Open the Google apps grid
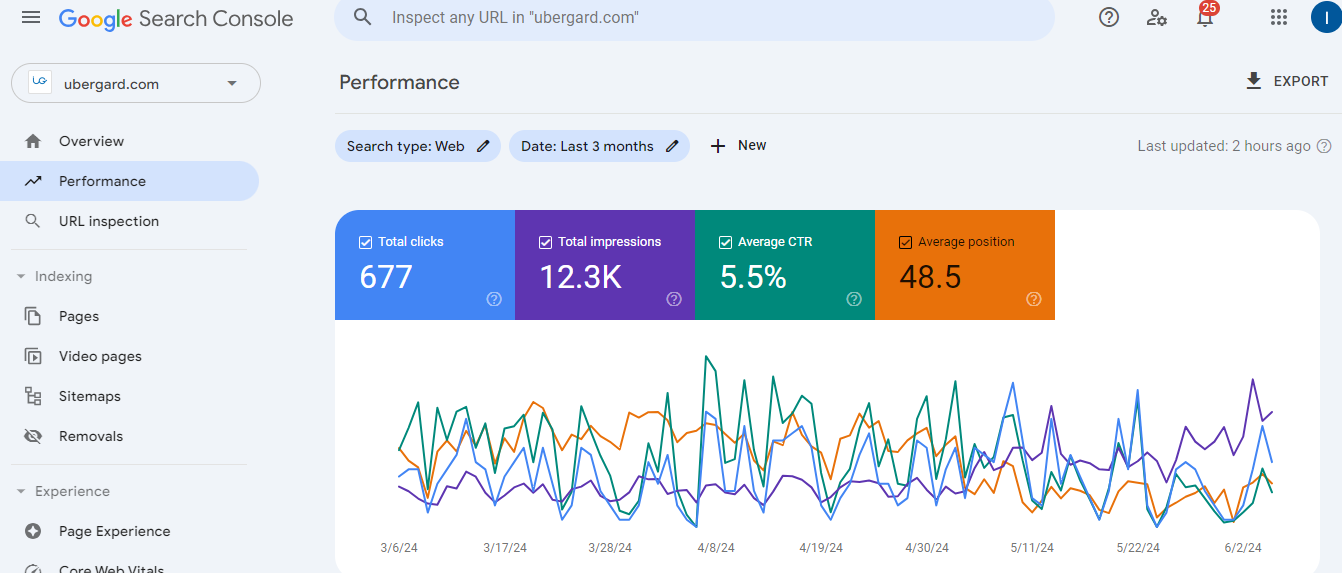Screen dimensions: 1342x573 pyautogui.click(x=1278, y=17)
